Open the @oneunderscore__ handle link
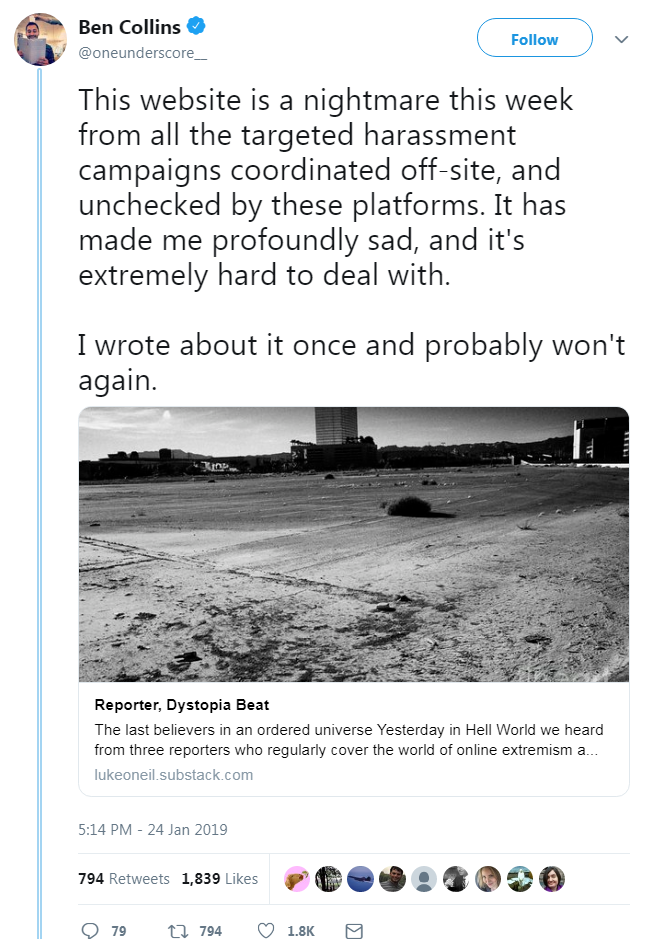 tap(143, 53)
